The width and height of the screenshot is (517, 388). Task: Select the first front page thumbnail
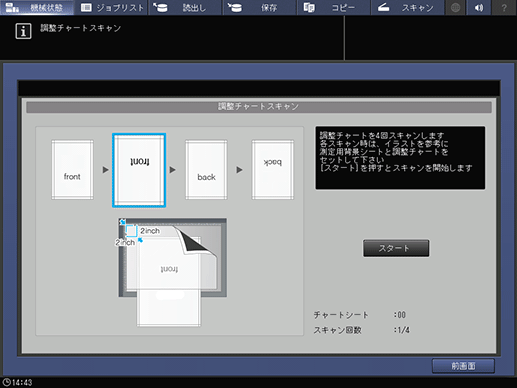point(72,170)
